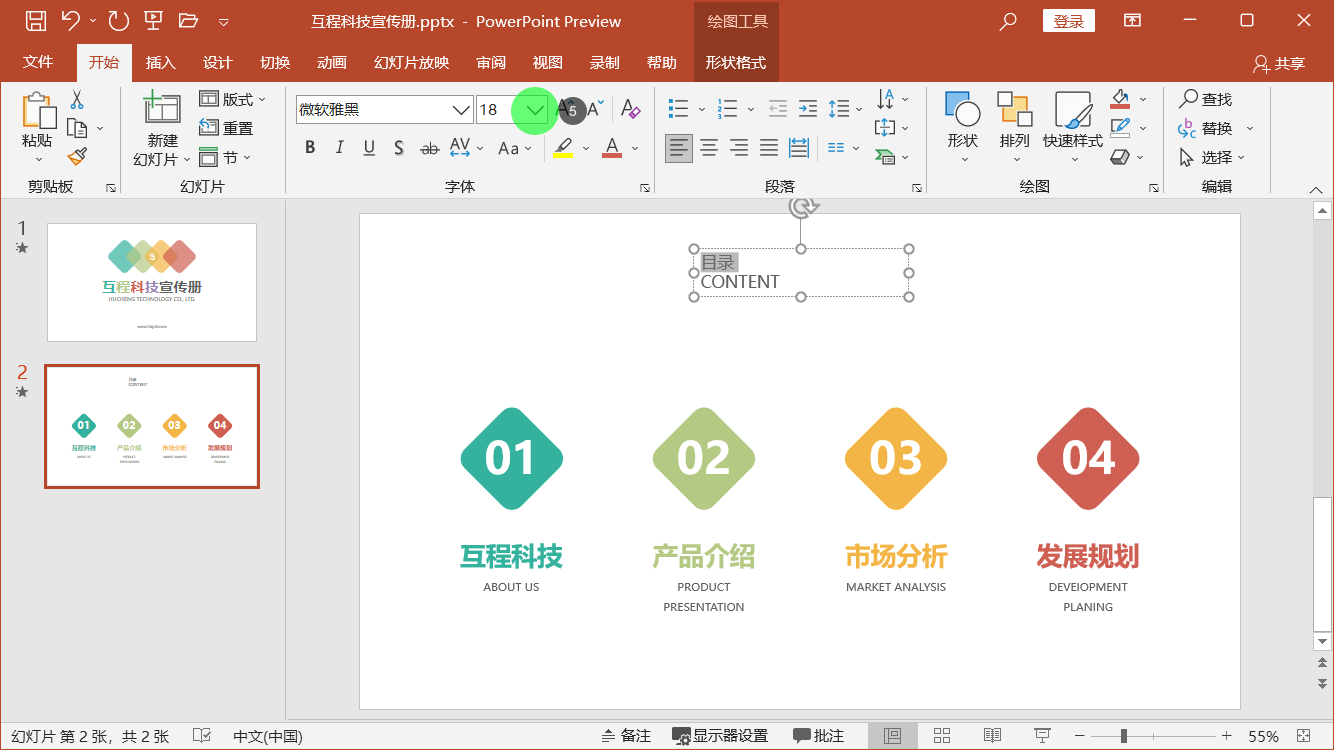Switch to the 设计 Design tab

(x=218, y=62)
